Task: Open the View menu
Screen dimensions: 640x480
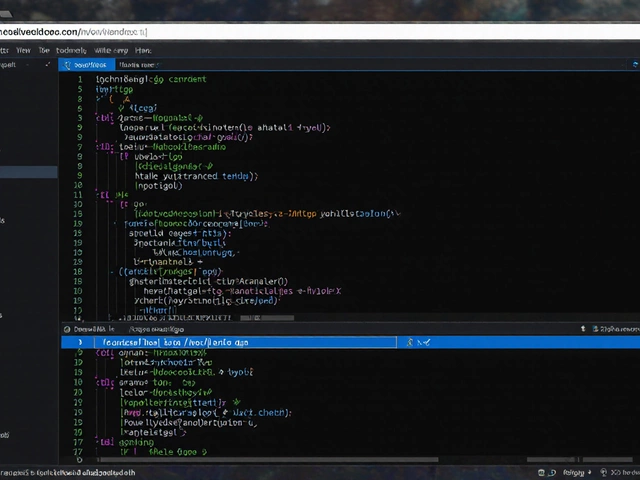Action: (23, 49)
